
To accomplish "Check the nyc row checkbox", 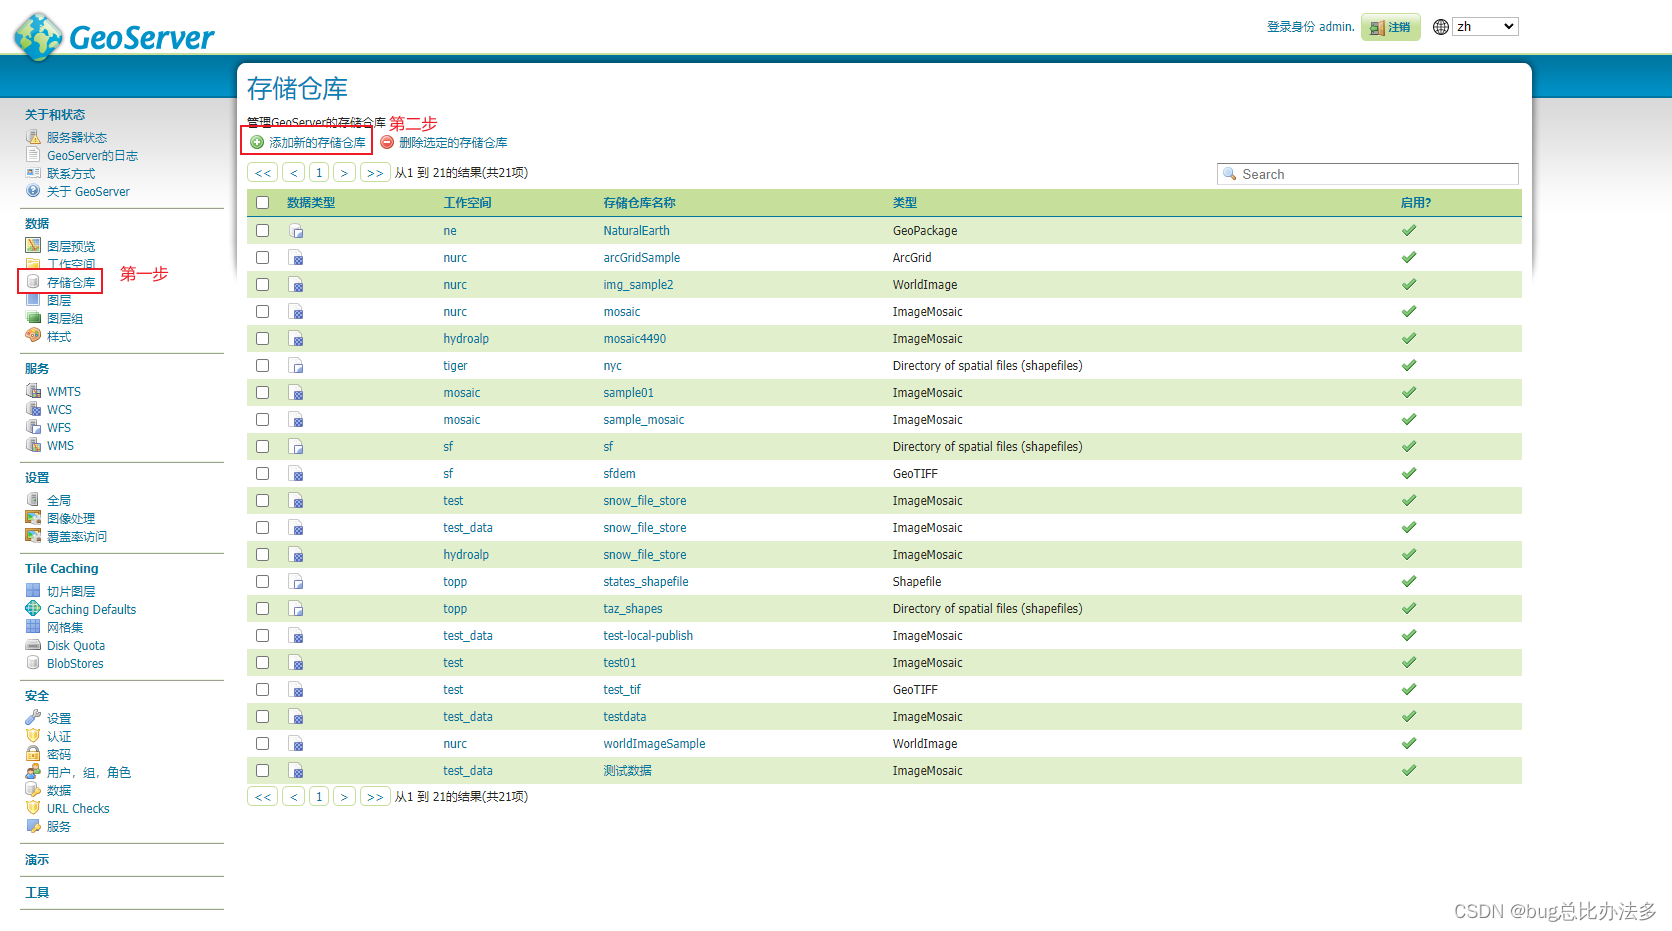I will coord(262,366).
